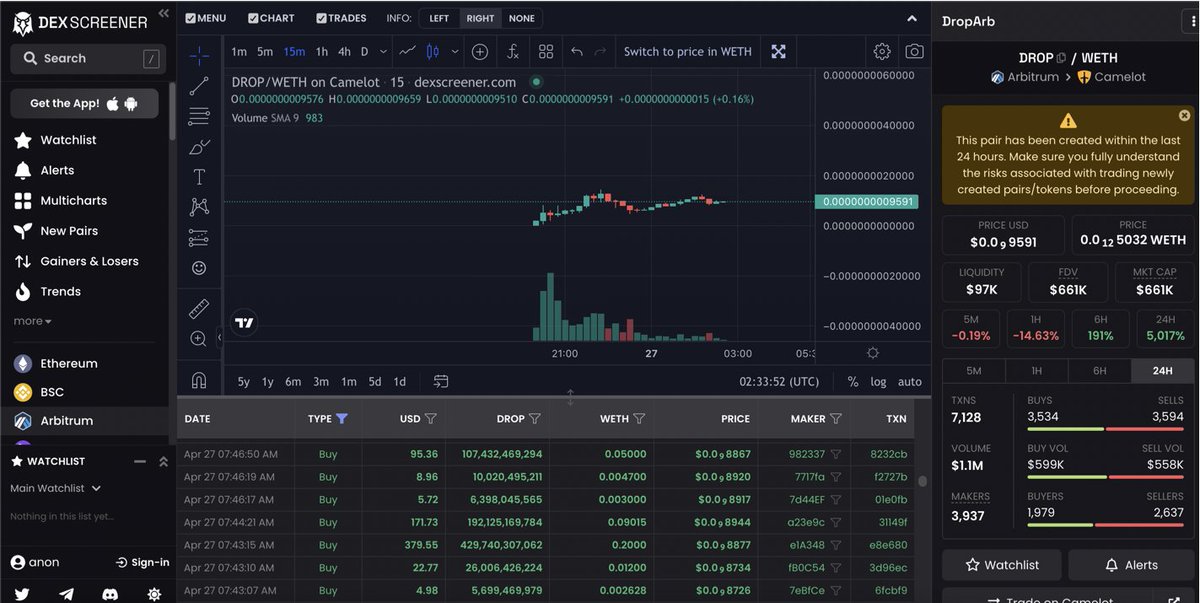Select the 15m timeframe

coord(294,51)
